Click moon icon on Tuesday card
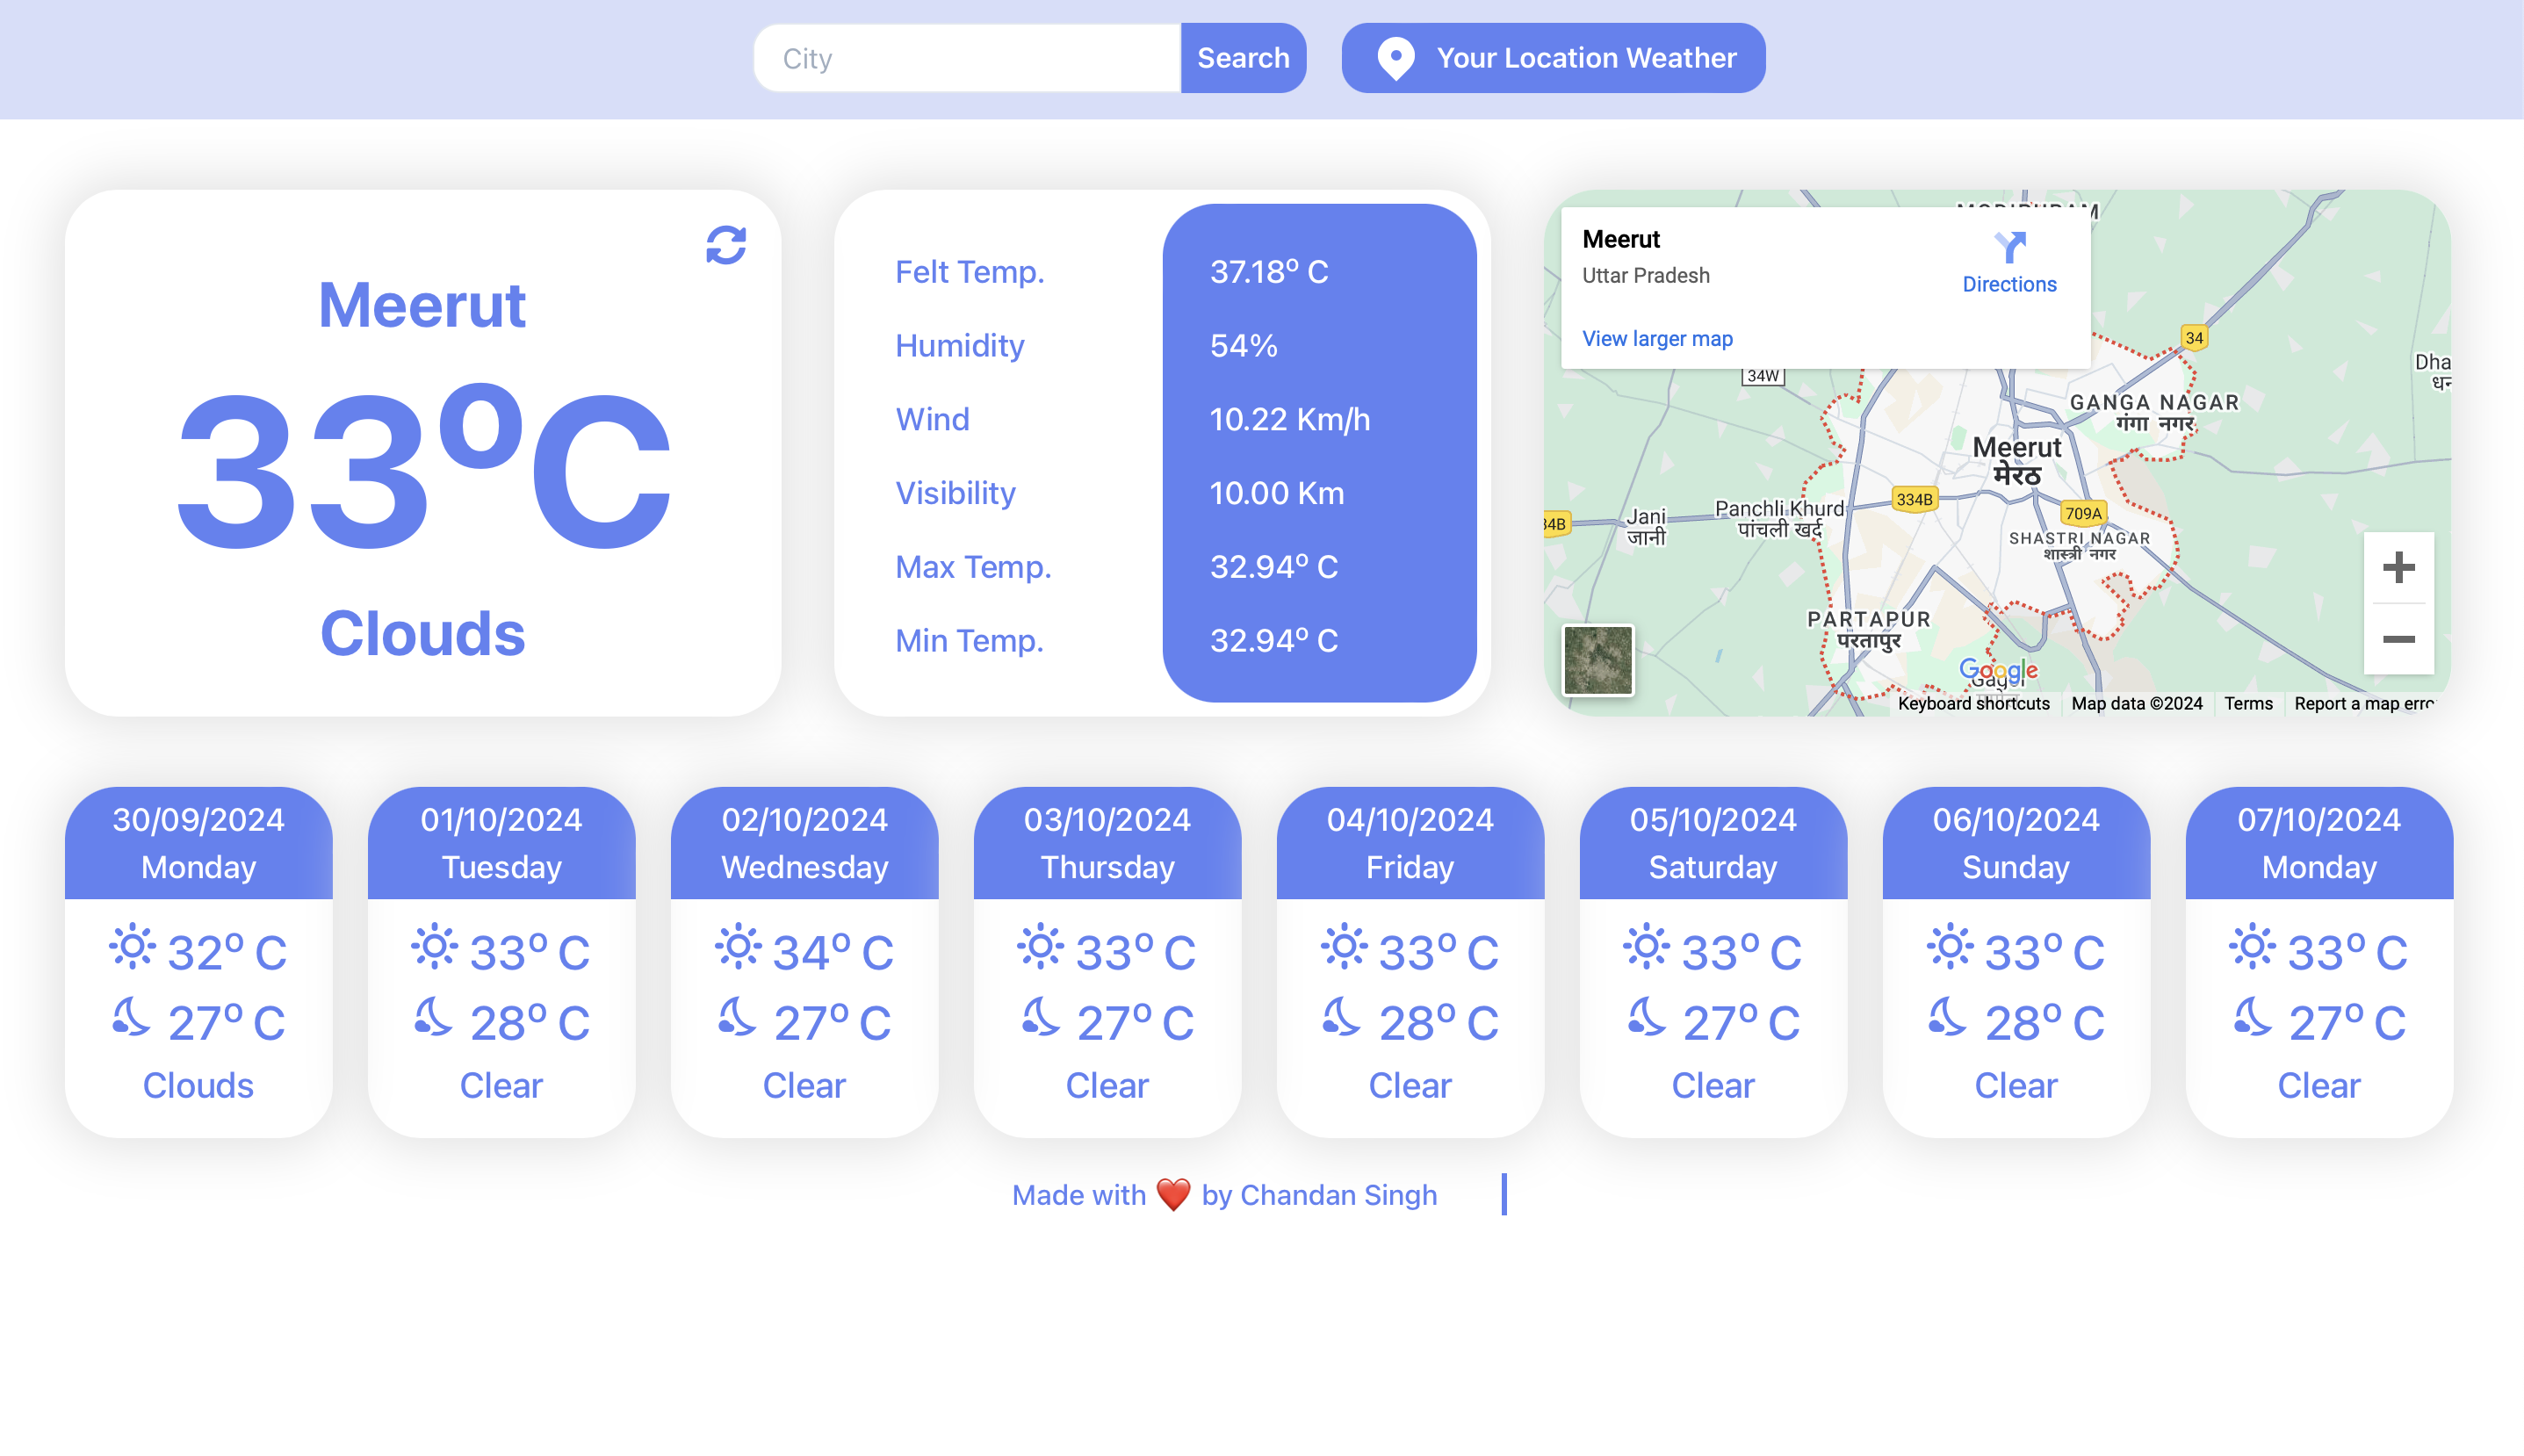The image size is (2524, 1456). (433, 1017)
